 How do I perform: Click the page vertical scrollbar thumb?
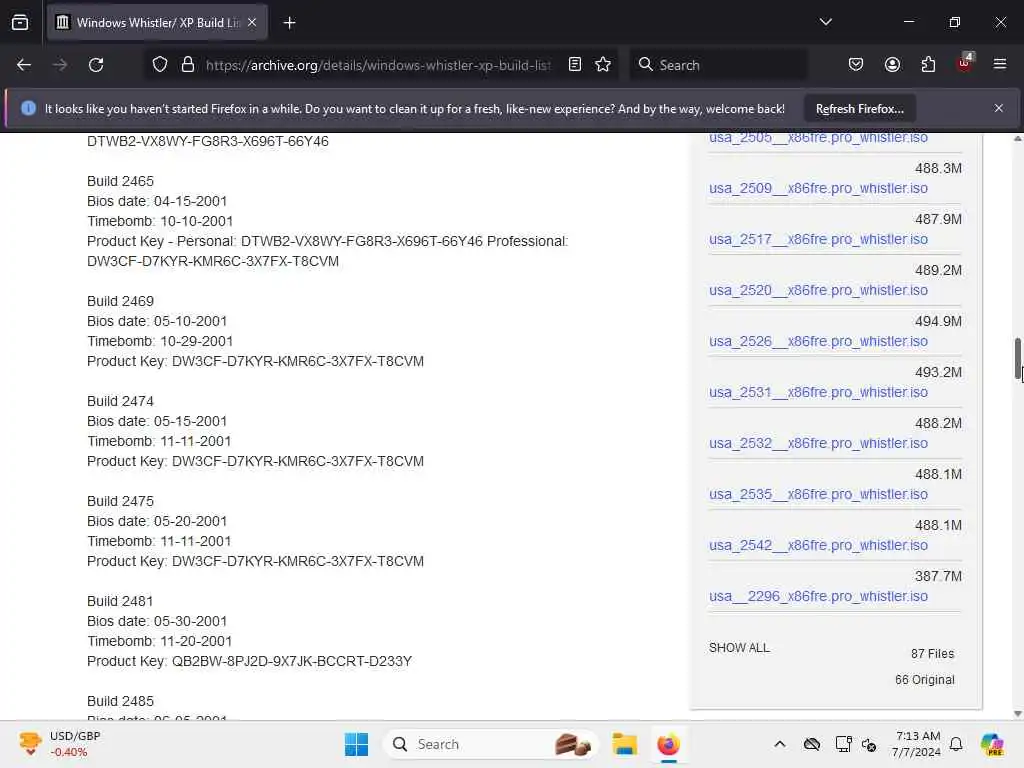point(1017,358)
